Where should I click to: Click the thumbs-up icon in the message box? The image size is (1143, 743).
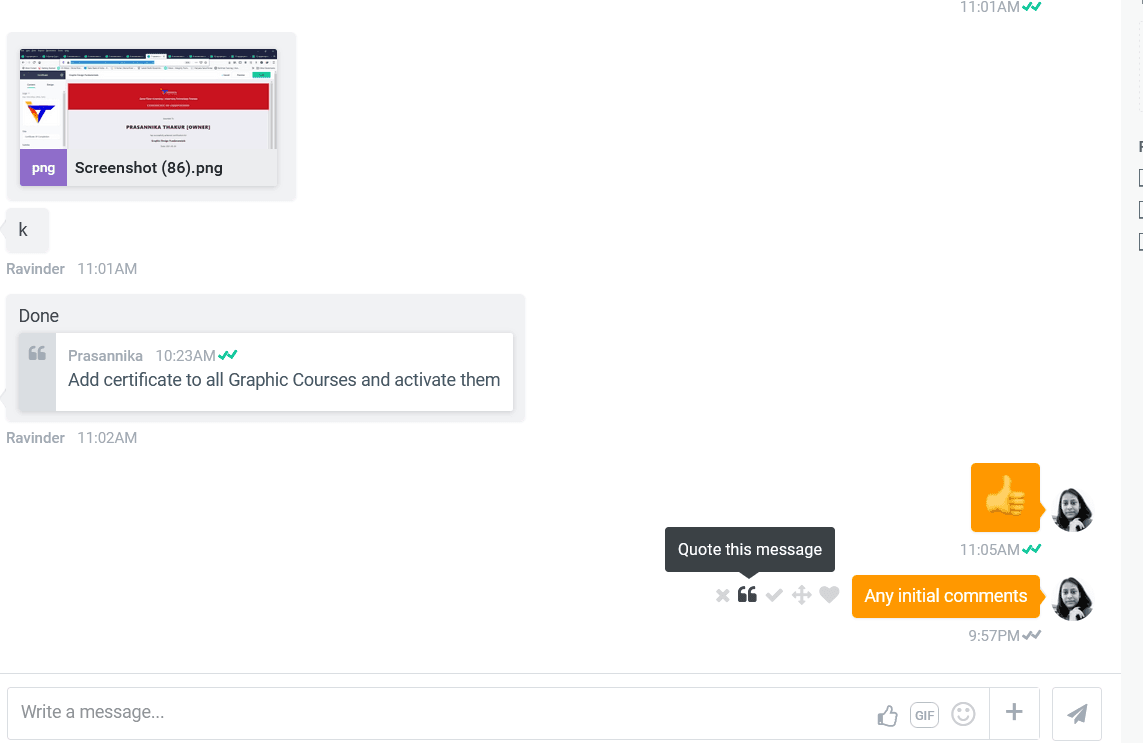click(x=887, y=715)
